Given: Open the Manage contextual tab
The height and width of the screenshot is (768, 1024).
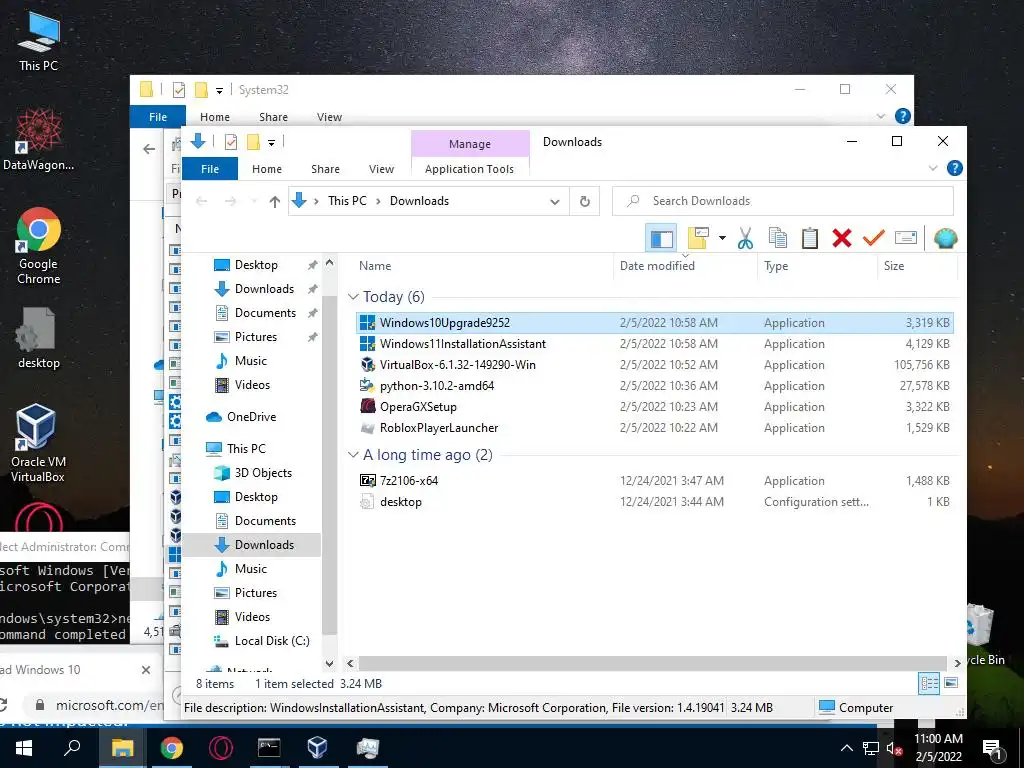Looking at the screenshot, I should (470, 144).
